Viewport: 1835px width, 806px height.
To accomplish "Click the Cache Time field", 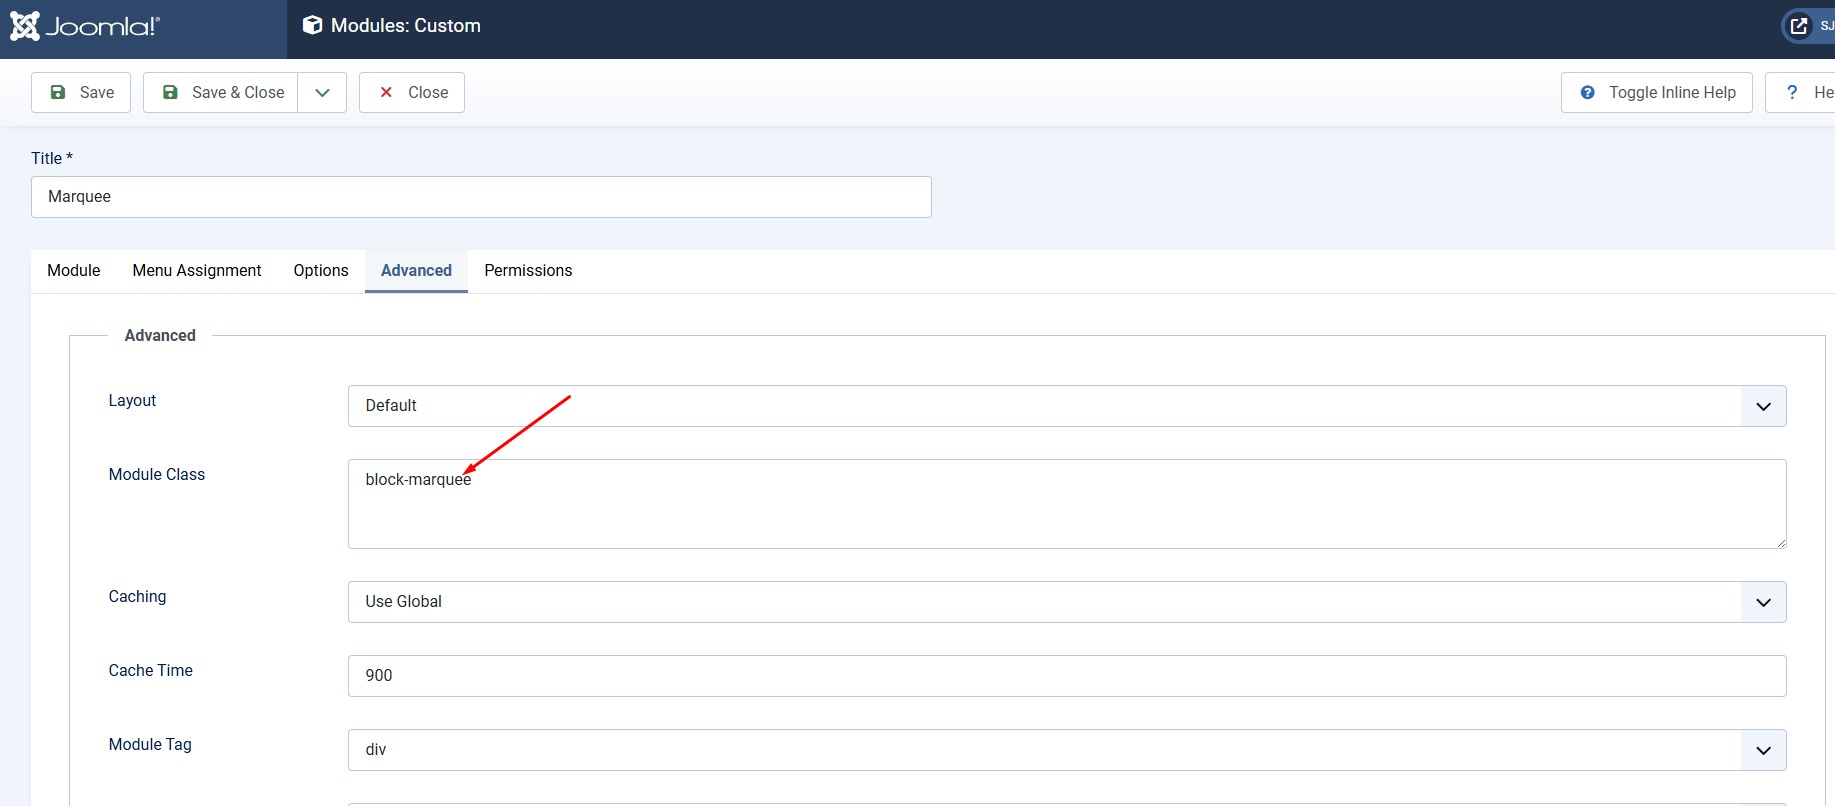I will pos(1066,676).
